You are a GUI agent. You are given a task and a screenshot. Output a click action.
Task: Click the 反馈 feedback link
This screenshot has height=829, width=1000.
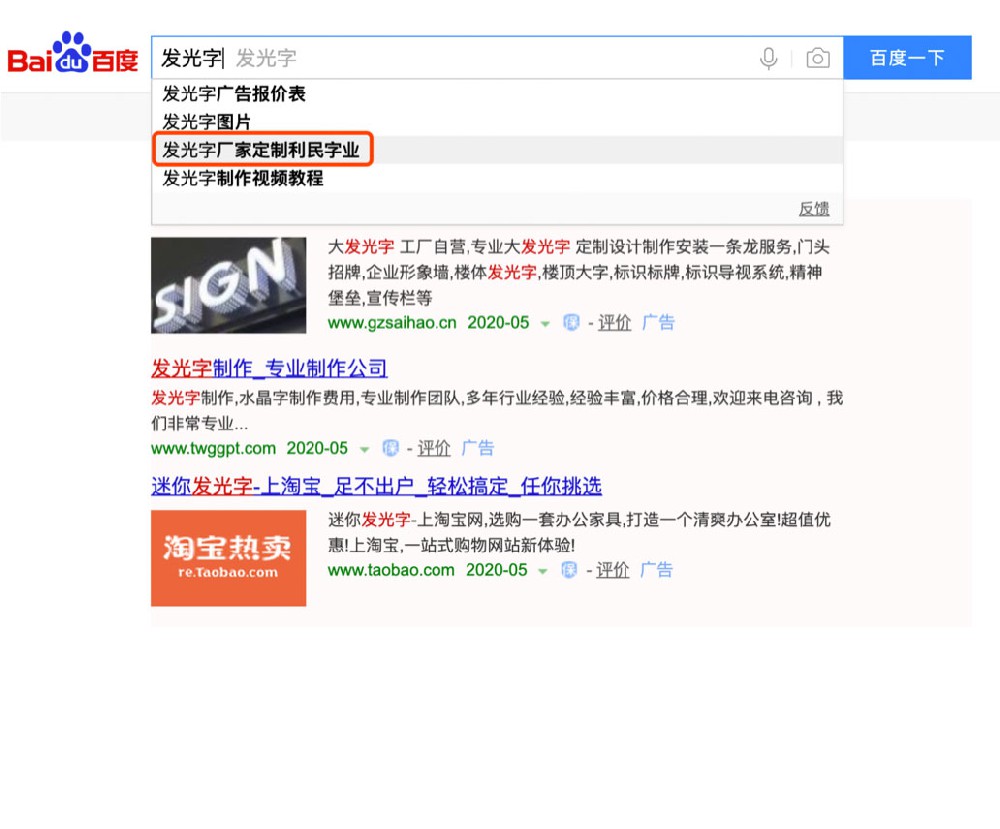tap(814, 209)
